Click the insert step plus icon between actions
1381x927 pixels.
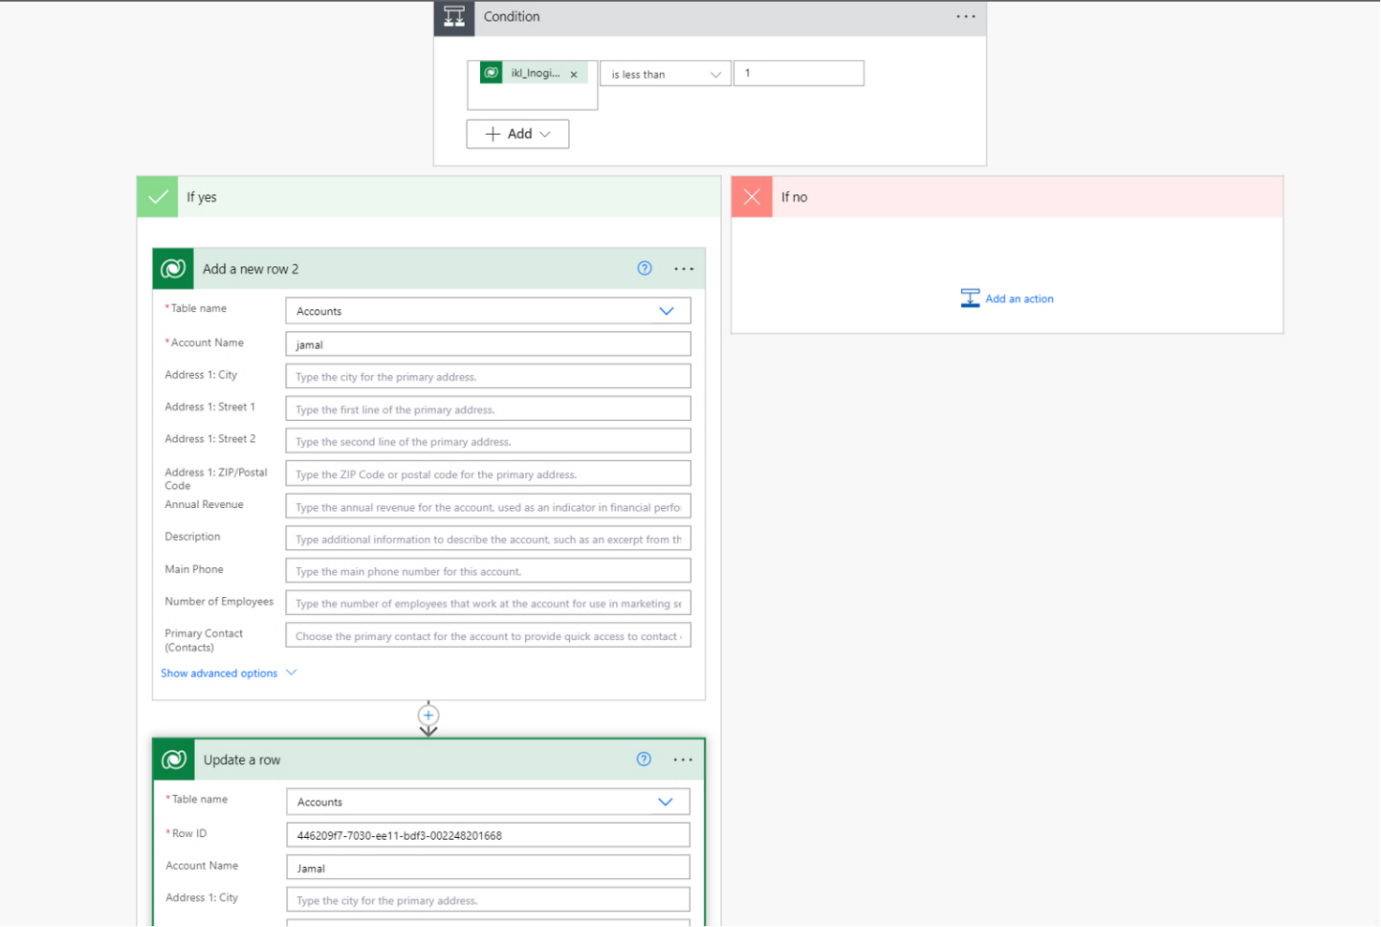(x=428, y=715)
